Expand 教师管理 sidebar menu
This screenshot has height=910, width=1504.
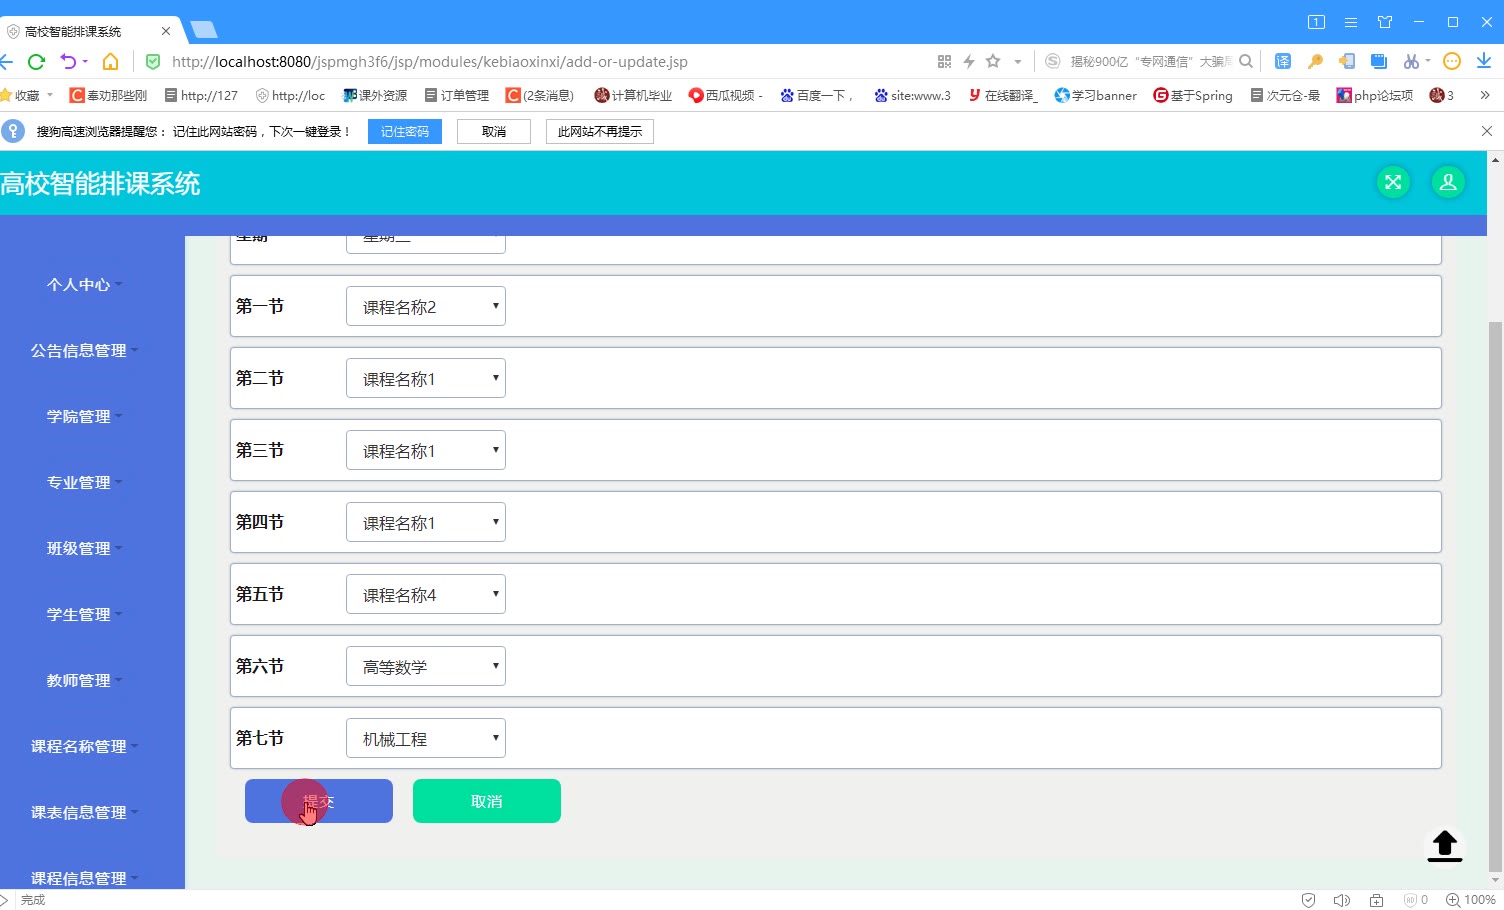click(84, 681)
